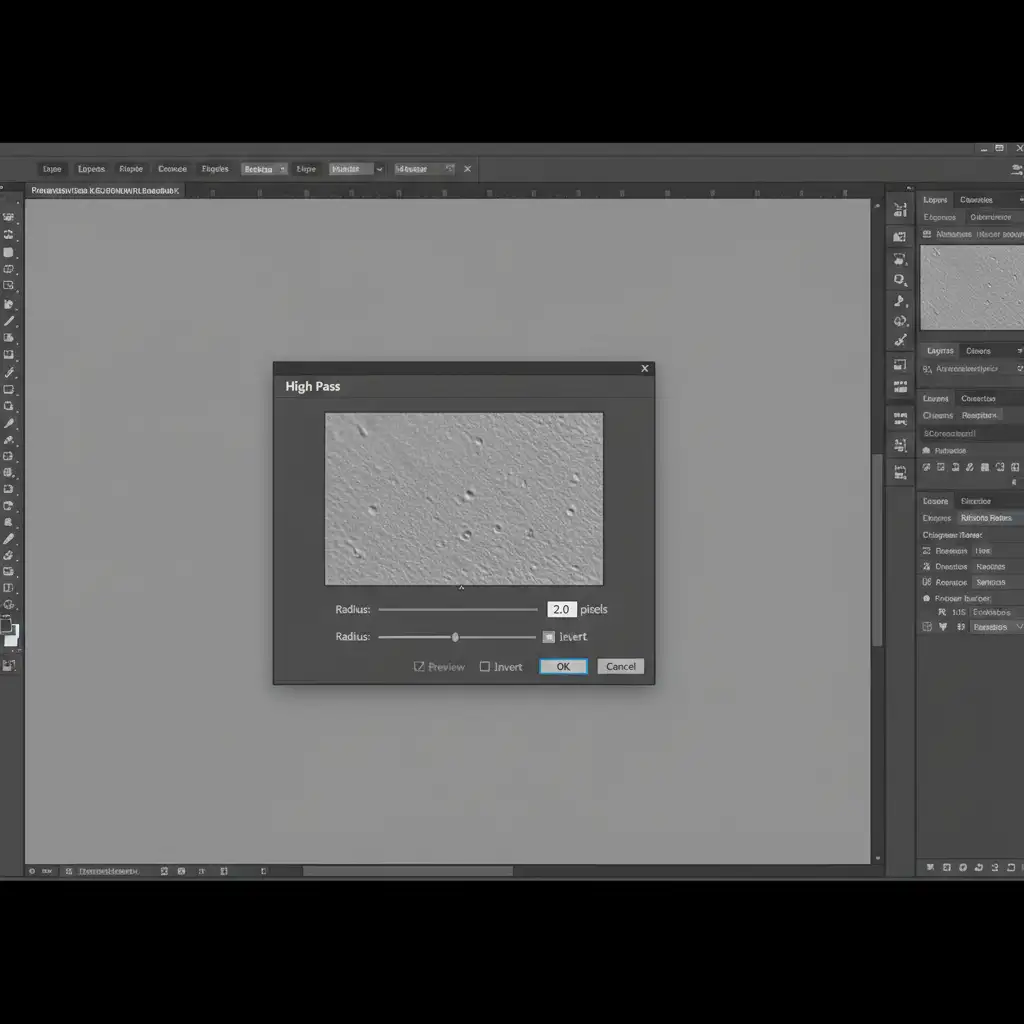Switch to the document tab above the canvas
Image resolution: width=1024 pixels, height=1024 pixels.
(104, 189)
